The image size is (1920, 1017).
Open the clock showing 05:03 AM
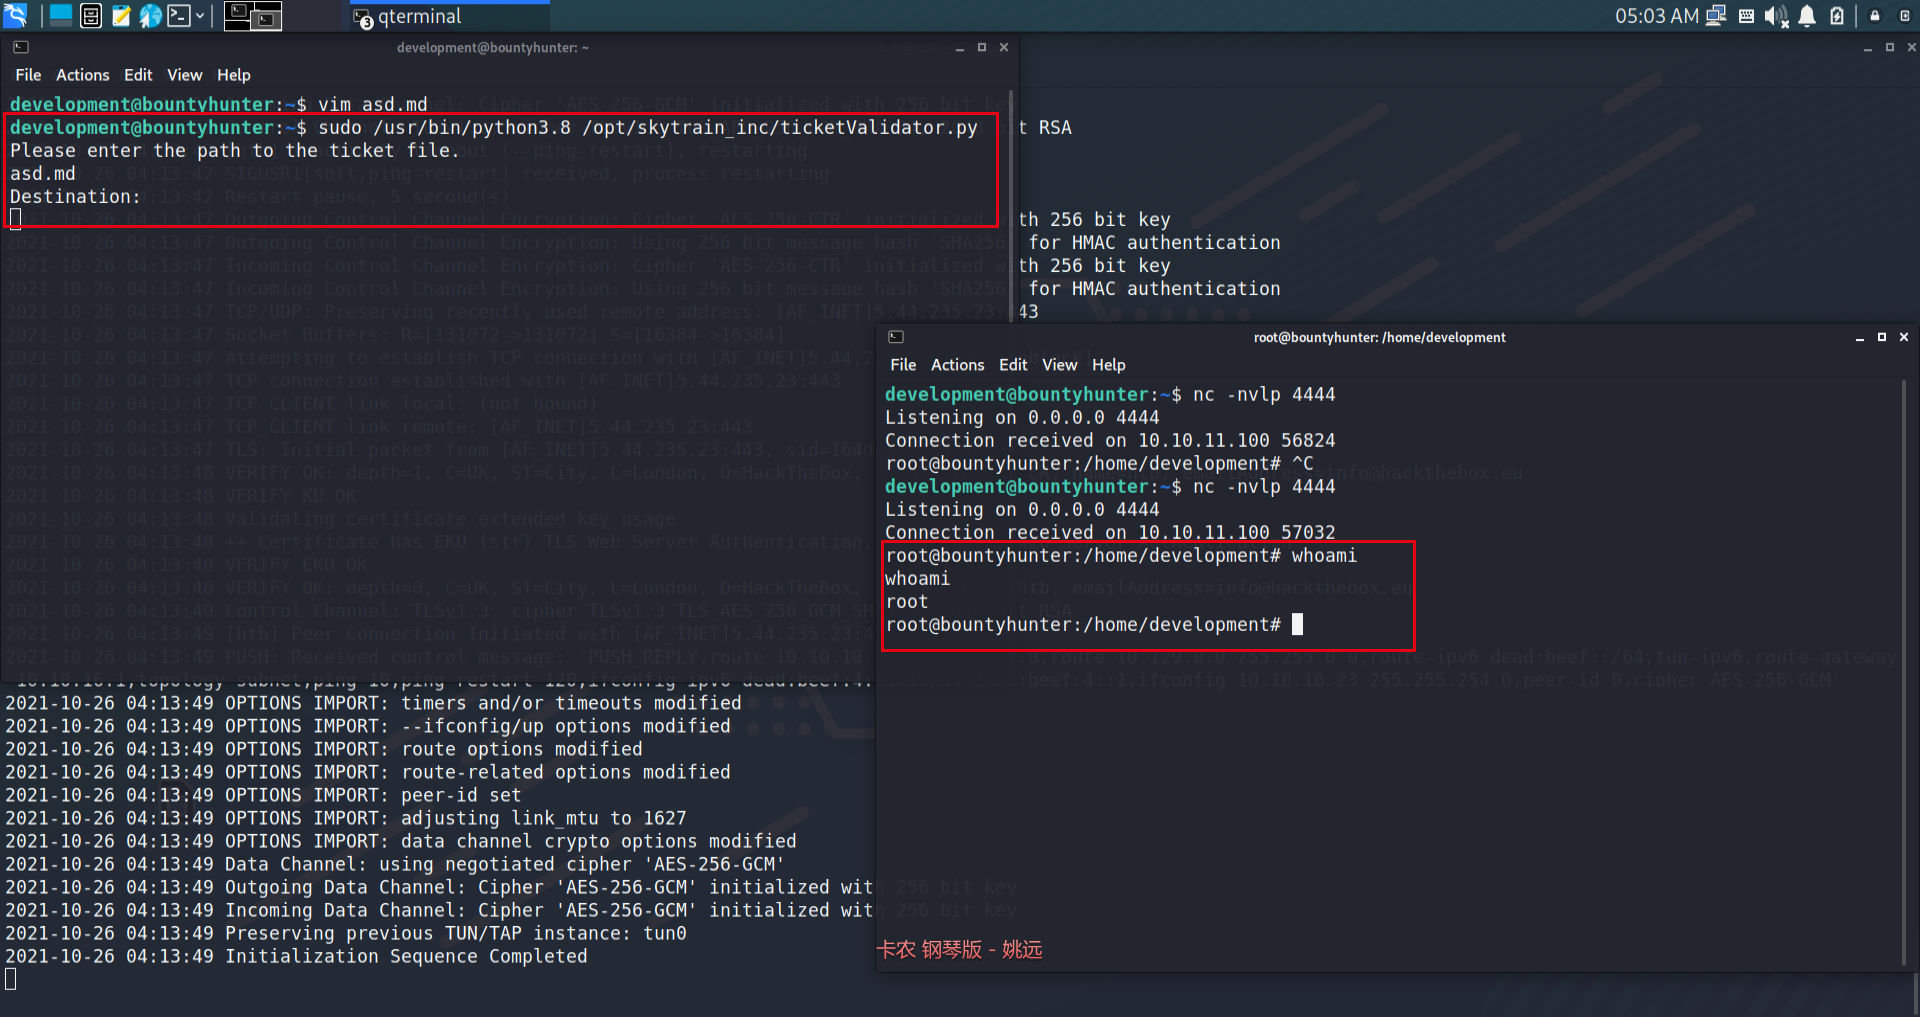1657,16
